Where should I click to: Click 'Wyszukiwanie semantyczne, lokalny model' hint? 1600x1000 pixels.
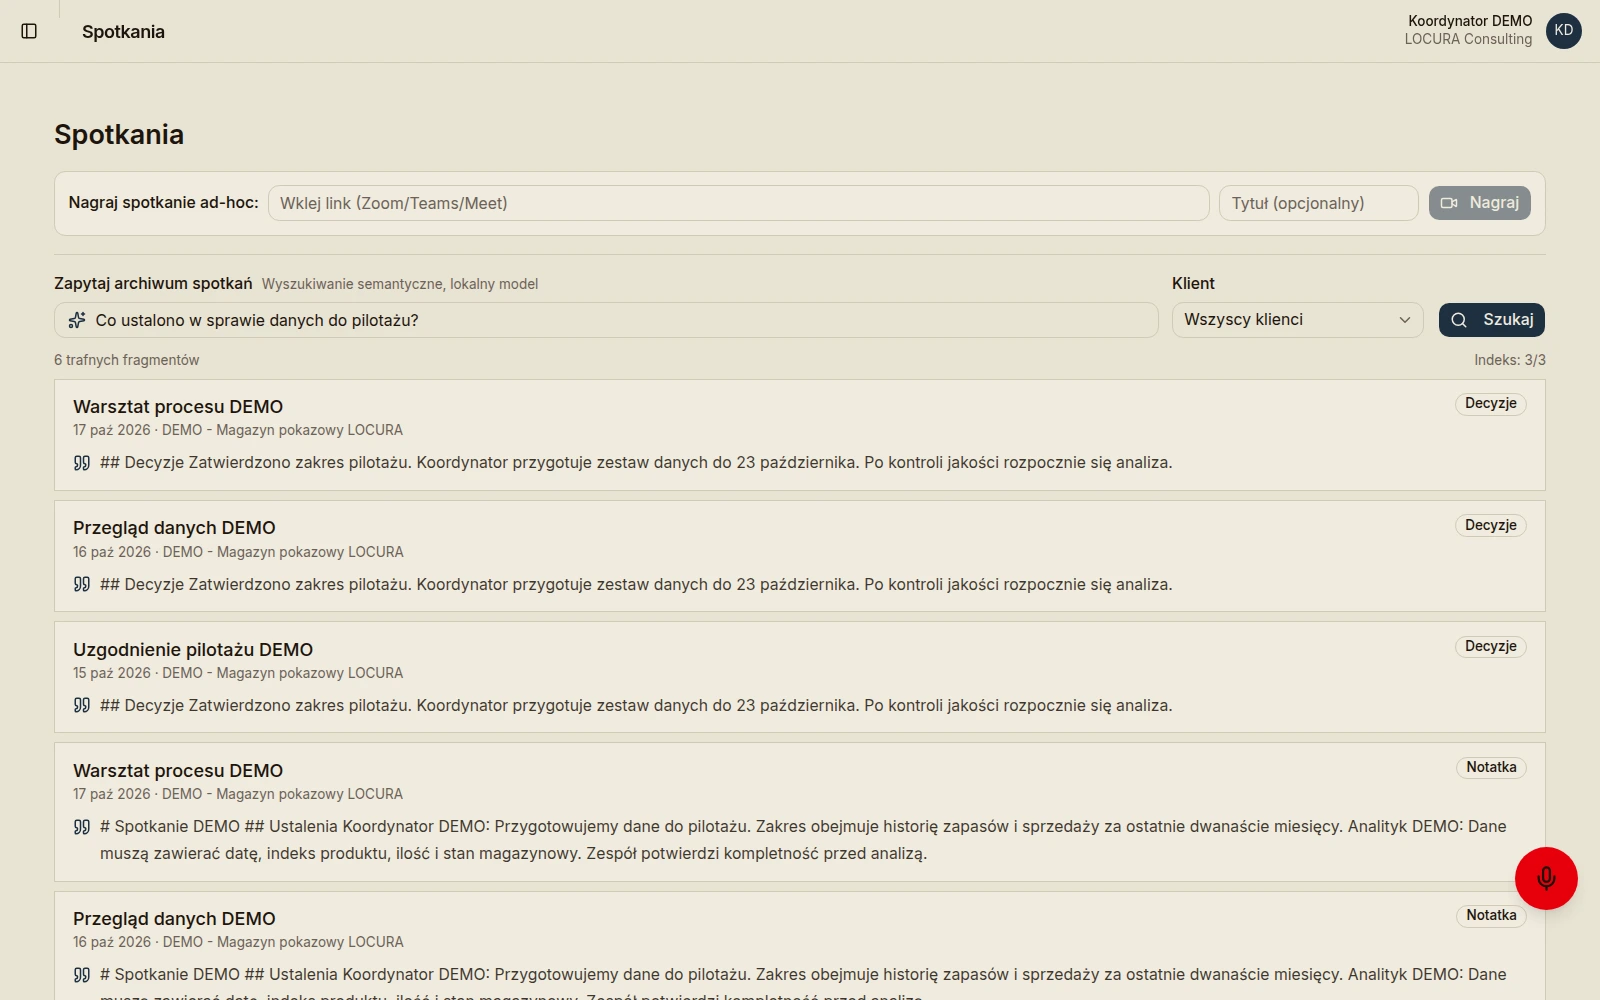400,284
